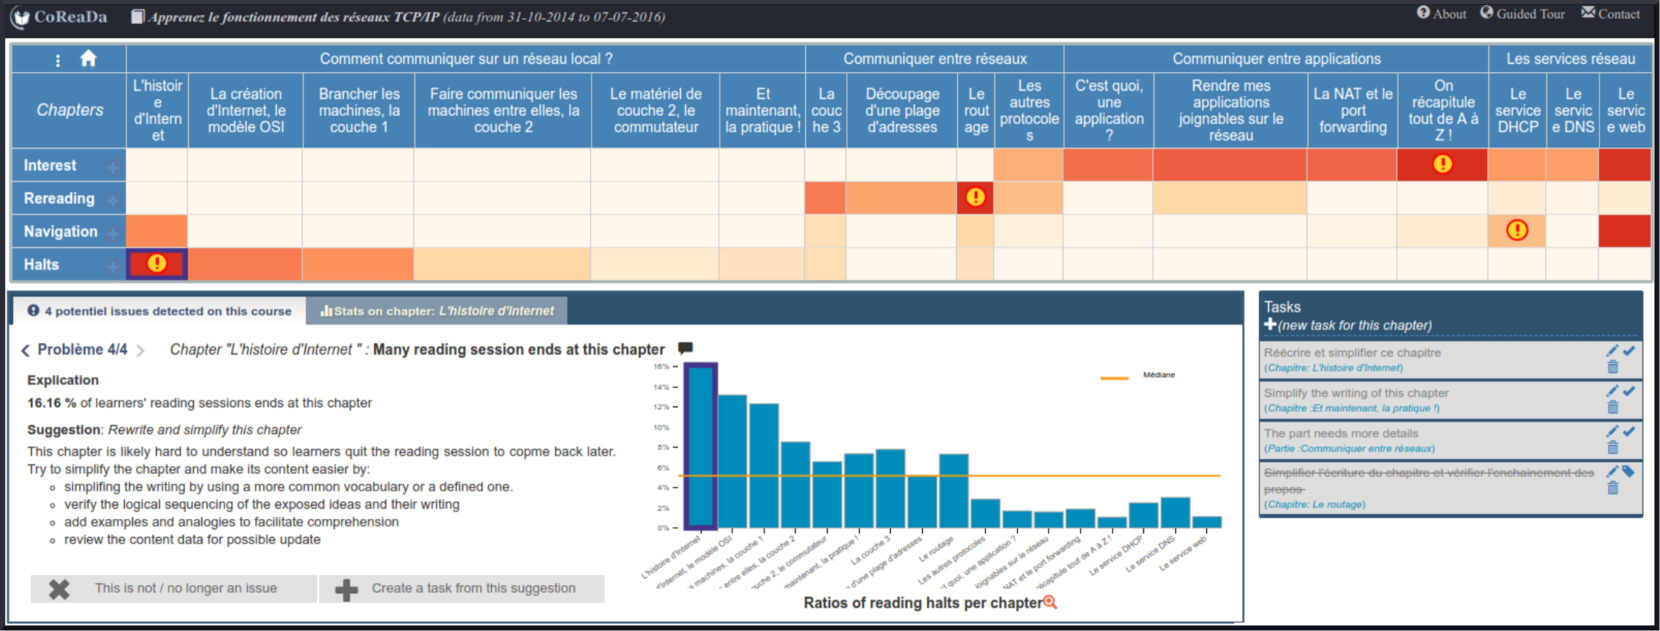The image size is (1660, 631).
Task: Open the comment bubble icon beside the problem title
Action: 685,349
